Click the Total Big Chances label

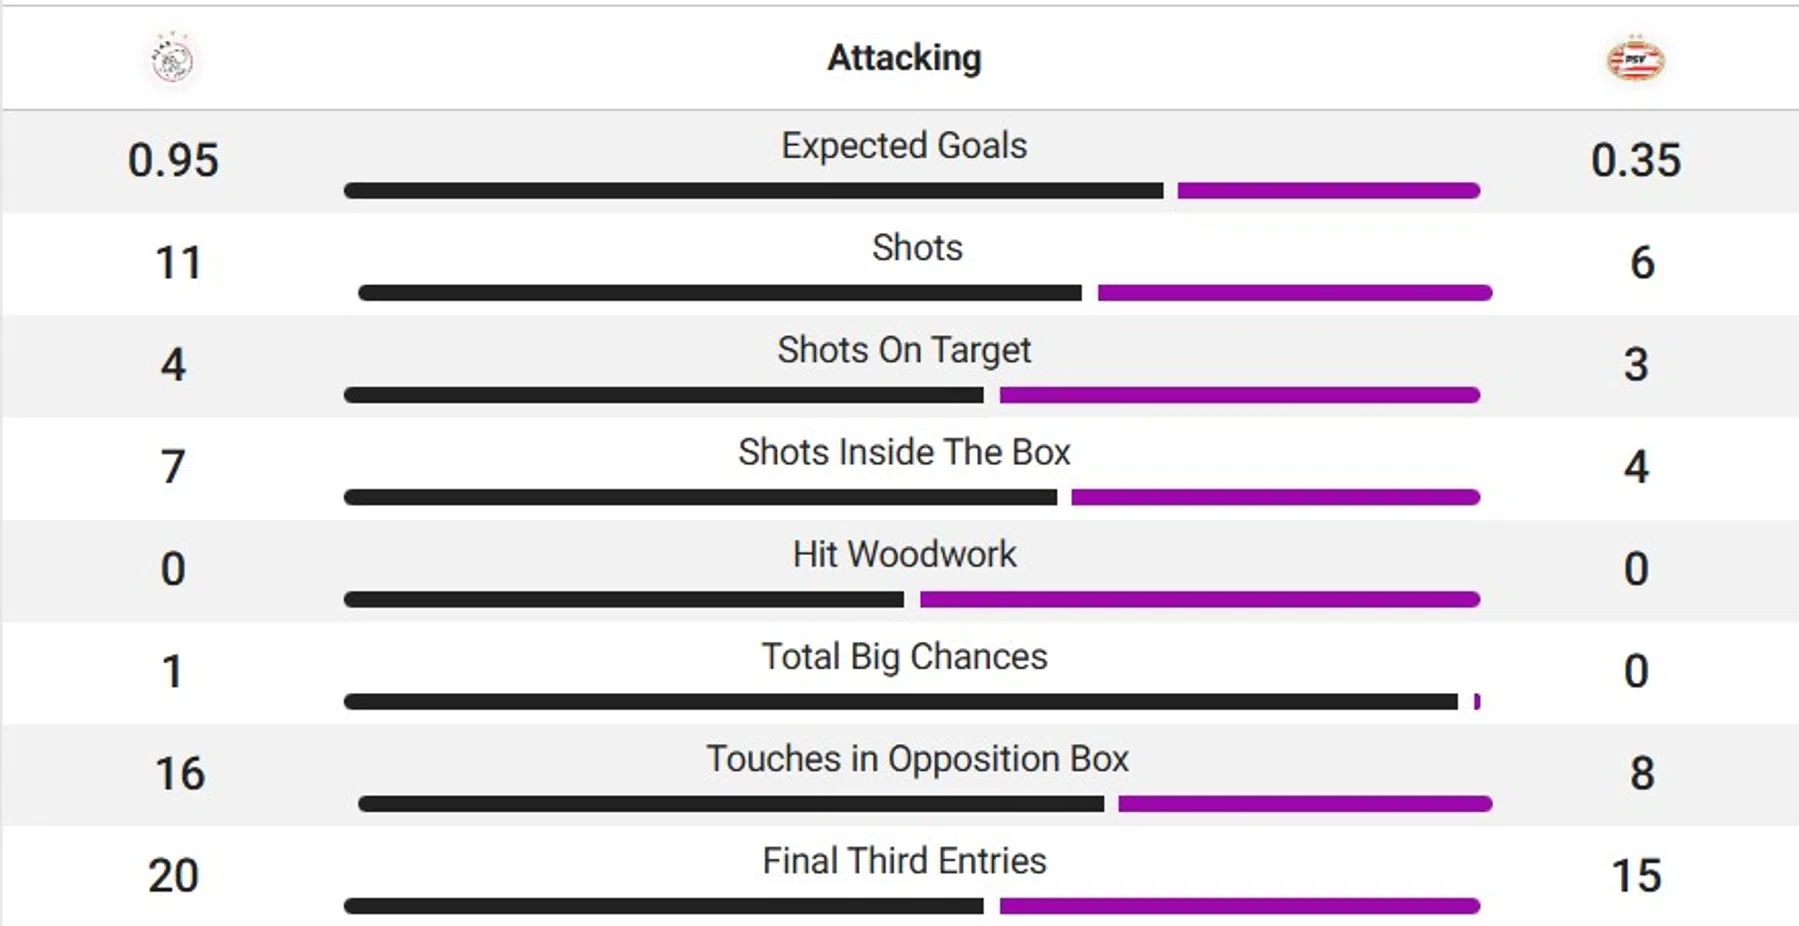[904, 657]
